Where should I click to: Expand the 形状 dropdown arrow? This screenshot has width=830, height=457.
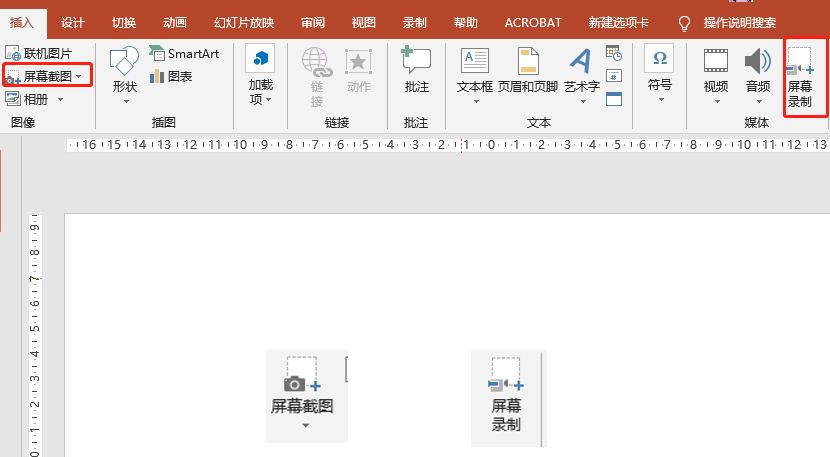(126, 101)
